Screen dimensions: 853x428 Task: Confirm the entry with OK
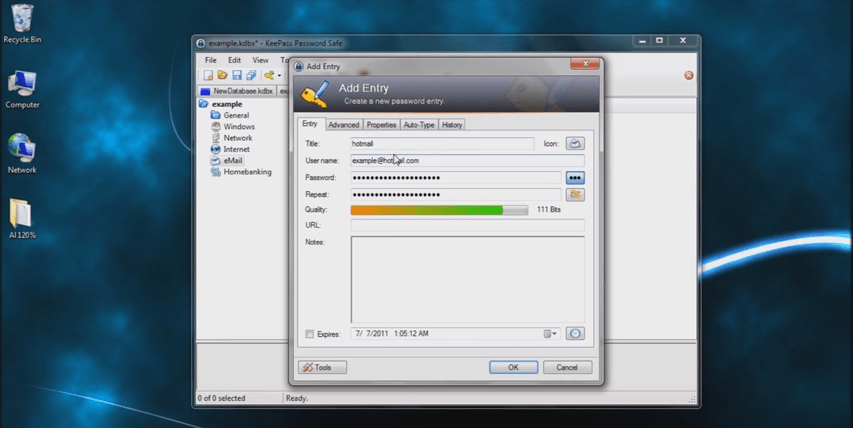513,368
